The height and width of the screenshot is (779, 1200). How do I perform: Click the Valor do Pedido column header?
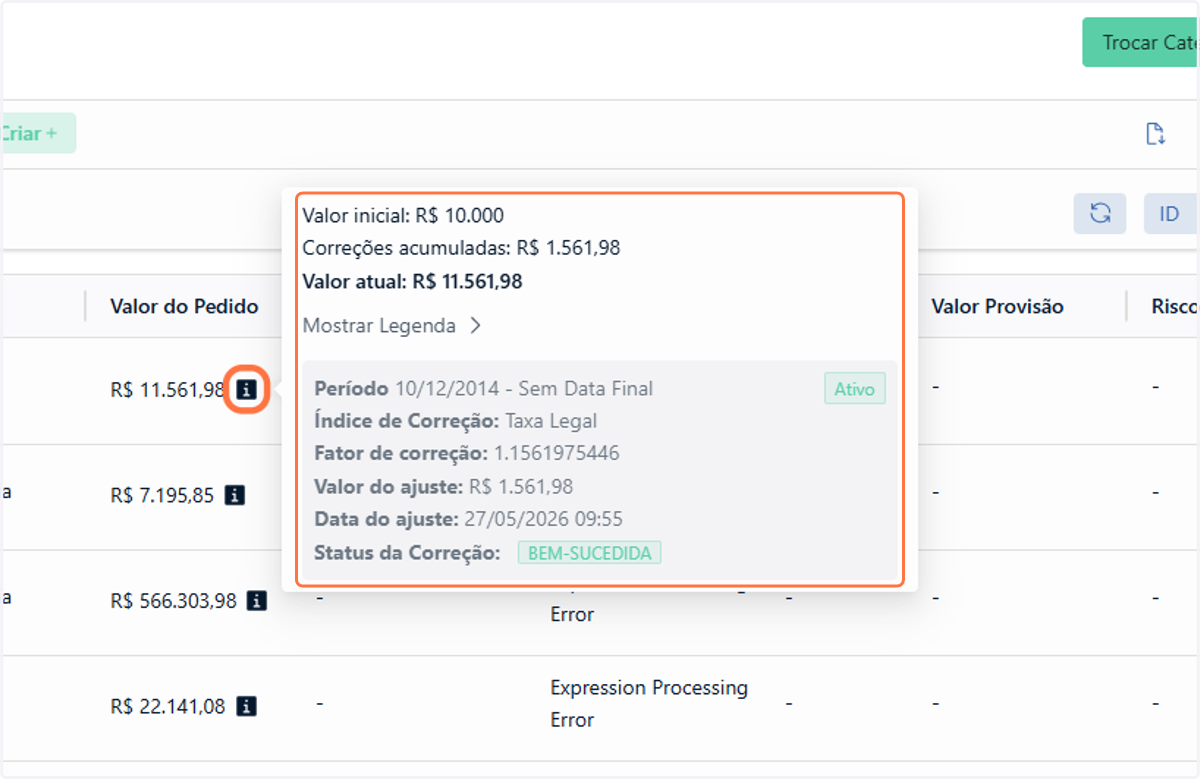coord(184,306)
